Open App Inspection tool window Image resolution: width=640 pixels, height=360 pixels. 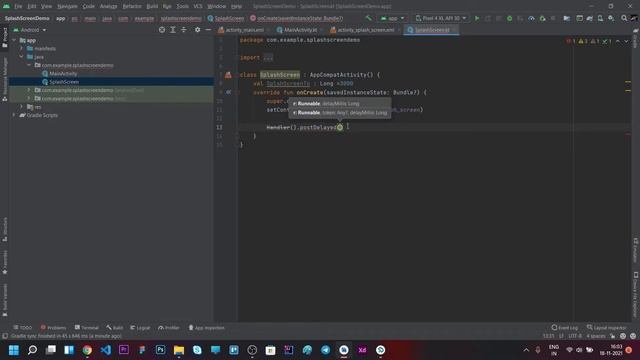(207, 328)
